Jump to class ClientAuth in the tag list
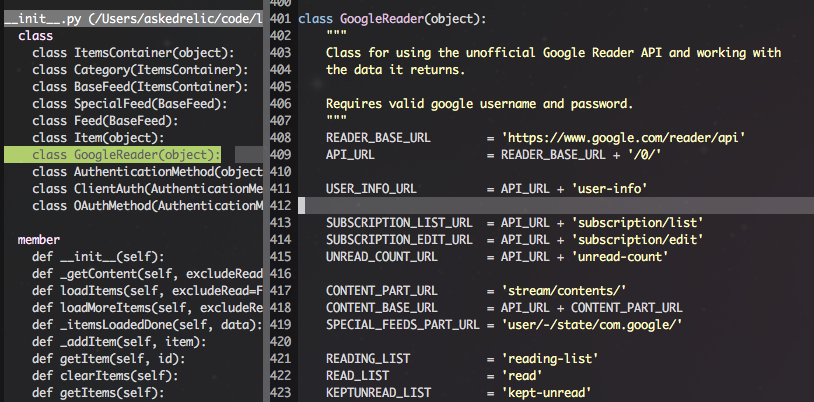Screen dimensions: 814x402 tap(147, 189)
